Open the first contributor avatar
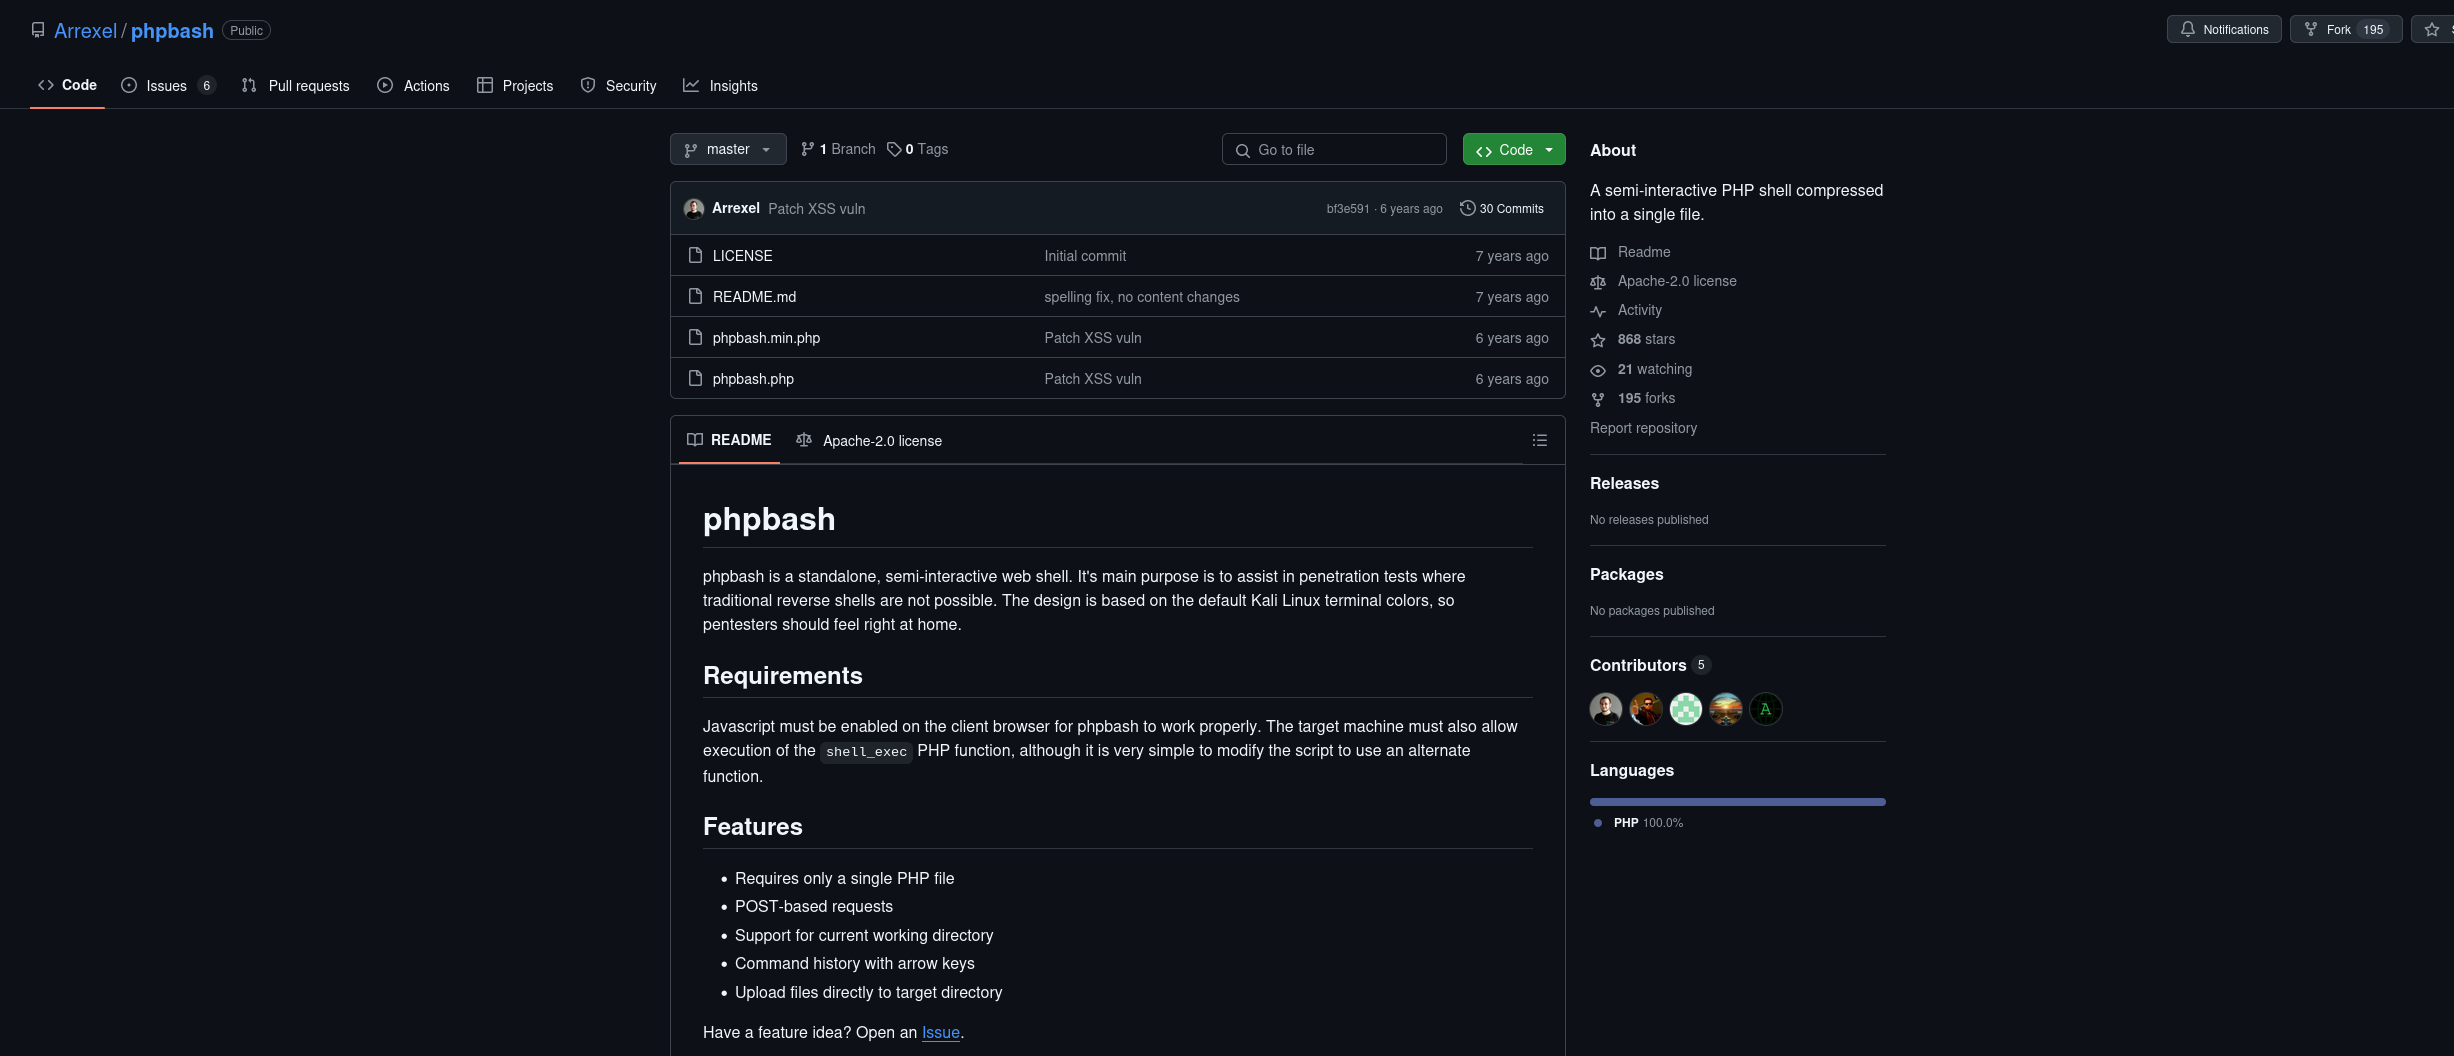Image resolution: width=2454 pixels, height=1056 pixels. (x=1606, y=709)
